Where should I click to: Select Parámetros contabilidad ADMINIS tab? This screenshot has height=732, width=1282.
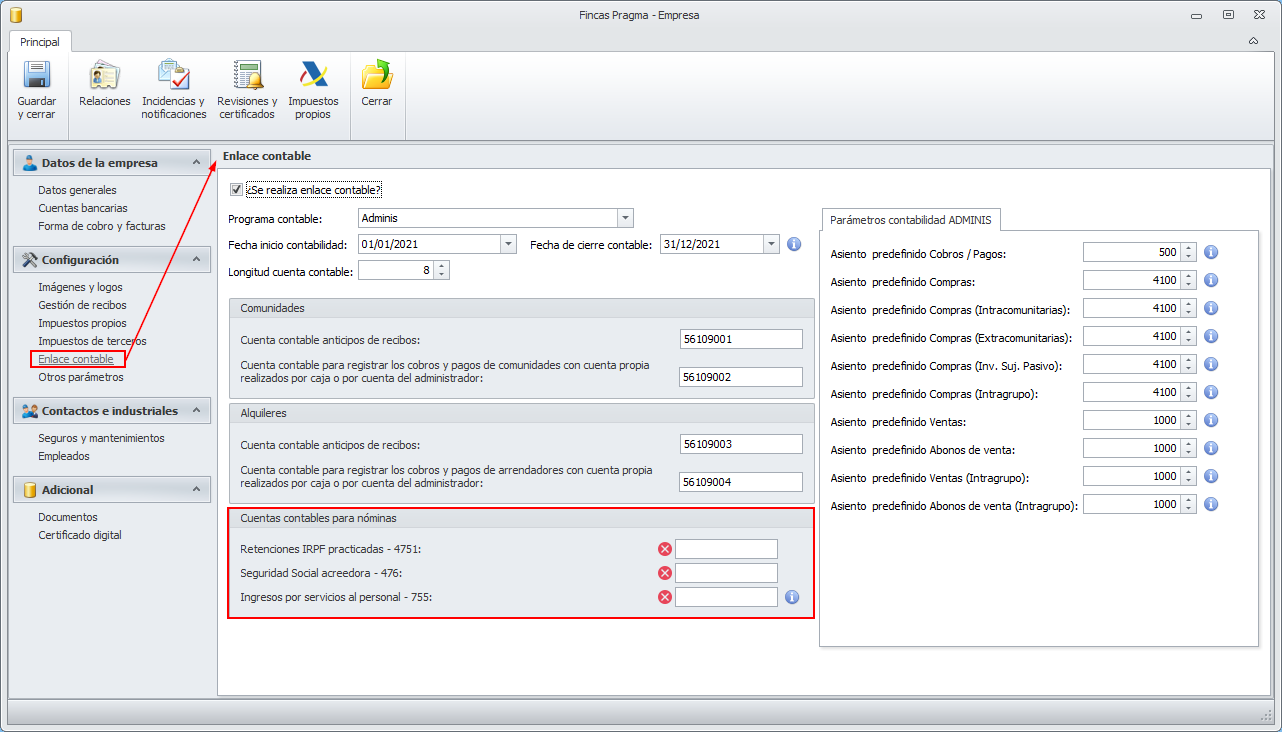point(911,220)
